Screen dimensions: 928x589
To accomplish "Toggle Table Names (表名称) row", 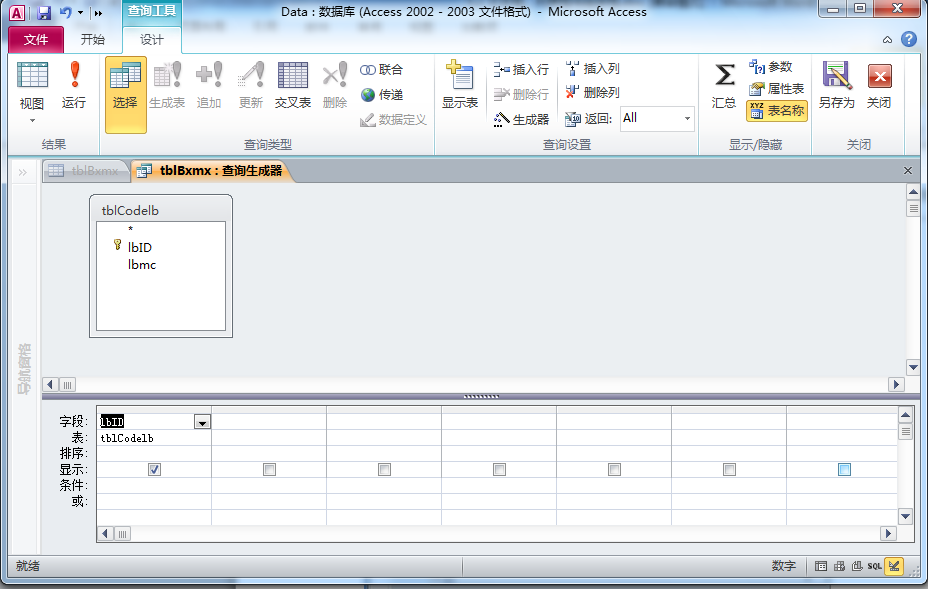I will [x=776, y=111].
